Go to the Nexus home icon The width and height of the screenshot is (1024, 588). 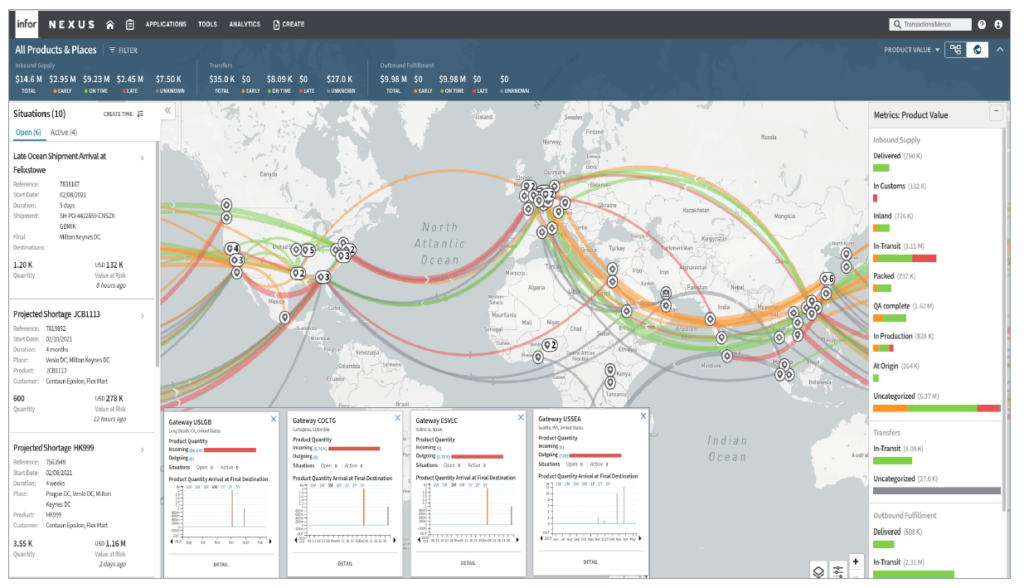click(x=110, y=24)
